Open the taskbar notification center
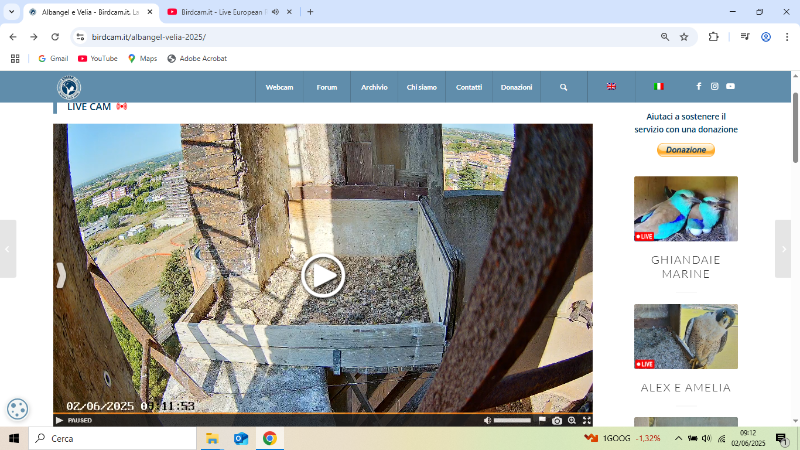Viewport: 800px width, 450px height. tap(782, 438)
